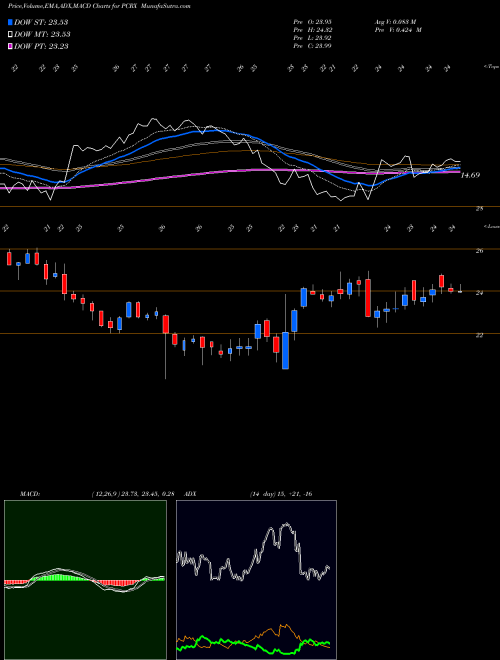The width and height of the screenshot is (500, 660).
Task: Select the 'DOW MT: 23.53' legend text
Action: click(42, 34)
